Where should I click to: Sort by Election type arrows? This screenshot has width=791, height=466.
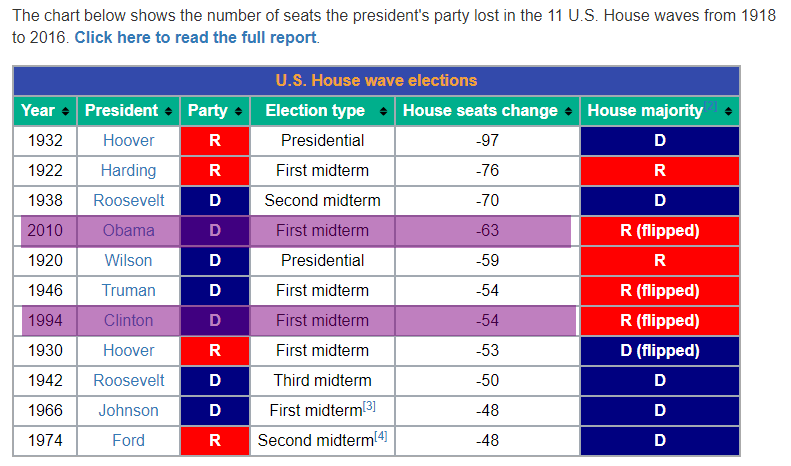[384, 111]
